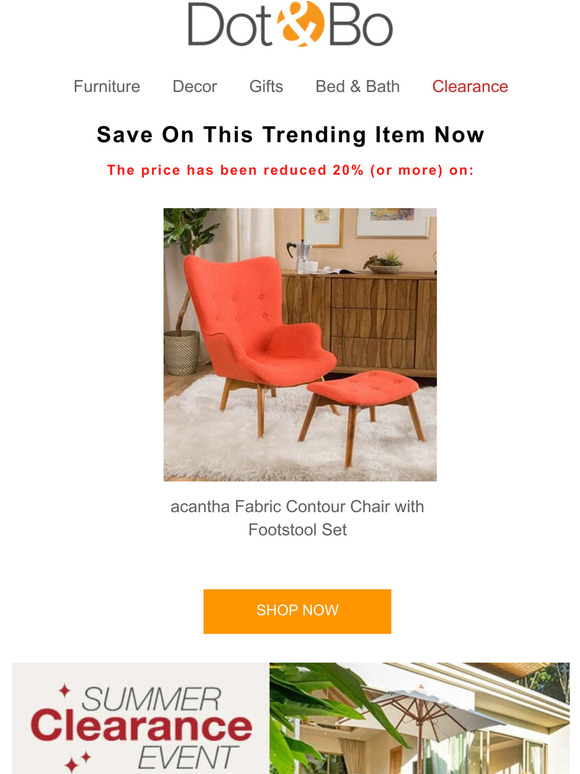Select the Gifts navigation link
The width and height of the screenshot is (580, 774).
click(x=266, y=86)
